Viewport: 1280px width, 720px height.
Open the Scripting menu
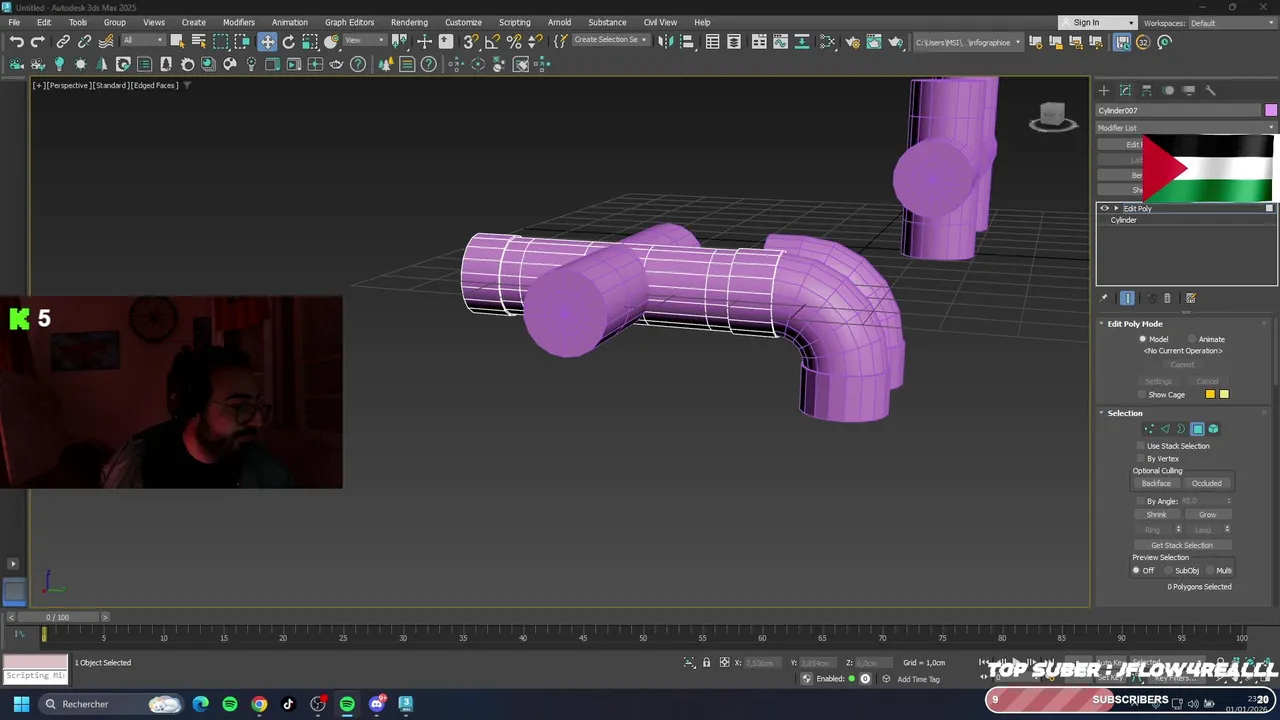(x=515, y=22)
